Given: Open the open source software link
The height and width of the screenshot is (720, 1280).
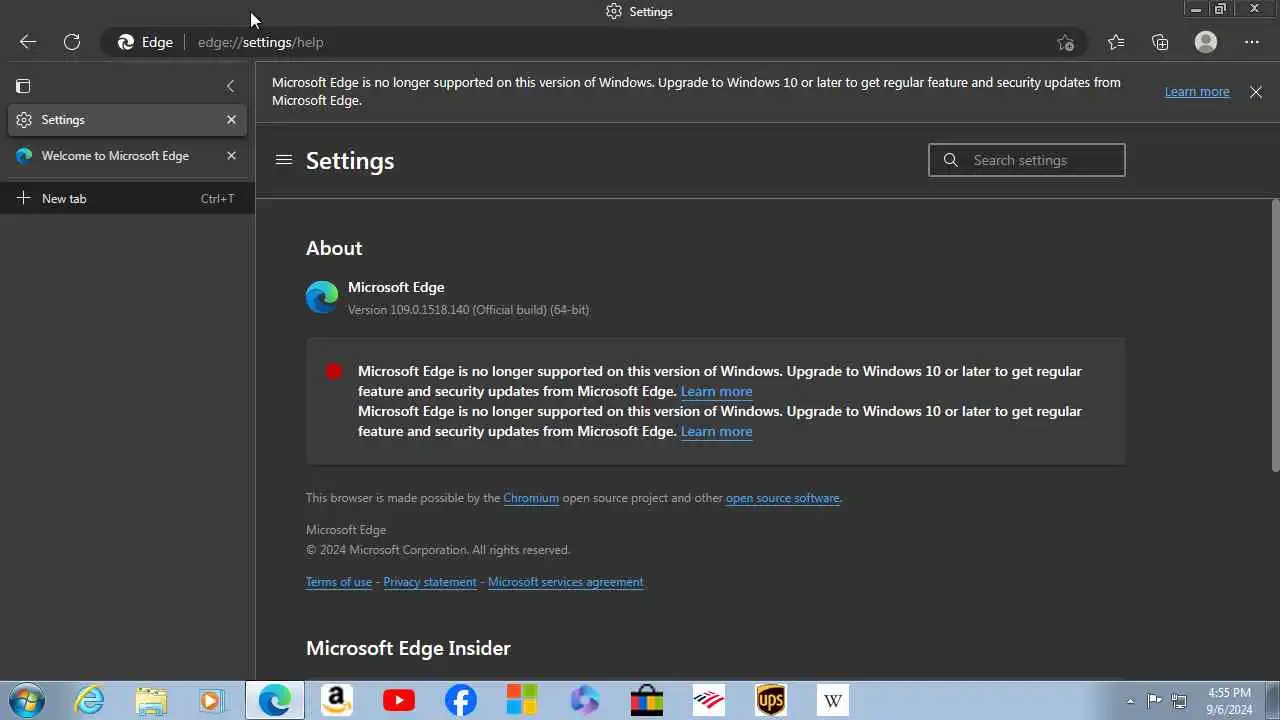Looking at the screenshot, I should [783, 498].
